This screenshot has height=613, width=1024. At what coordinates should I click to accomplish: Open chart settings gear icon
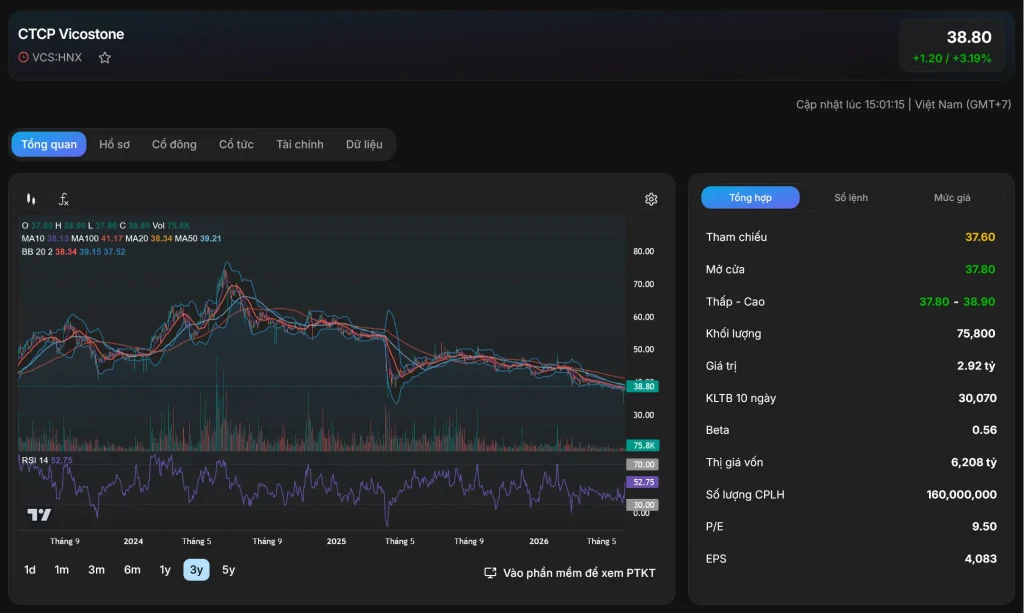click(650, 199)
